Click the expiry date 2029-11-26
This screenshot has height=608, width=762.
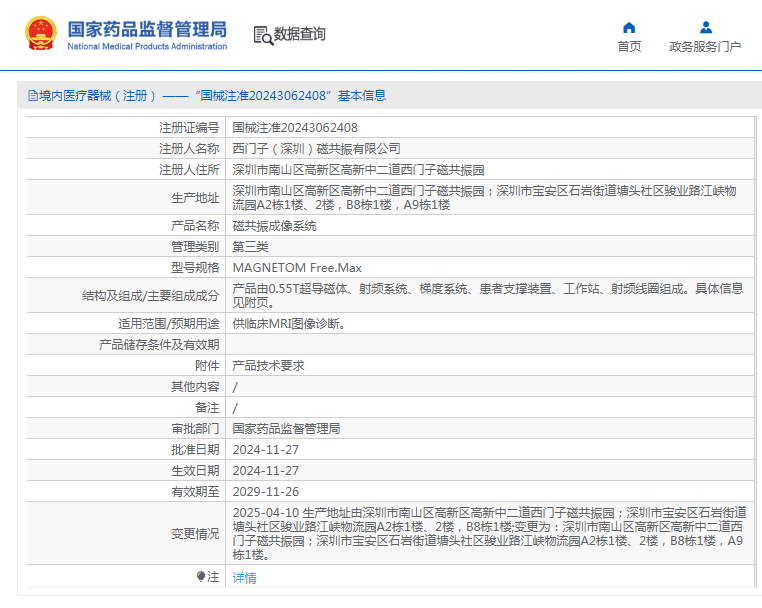[x=265, y=492]
